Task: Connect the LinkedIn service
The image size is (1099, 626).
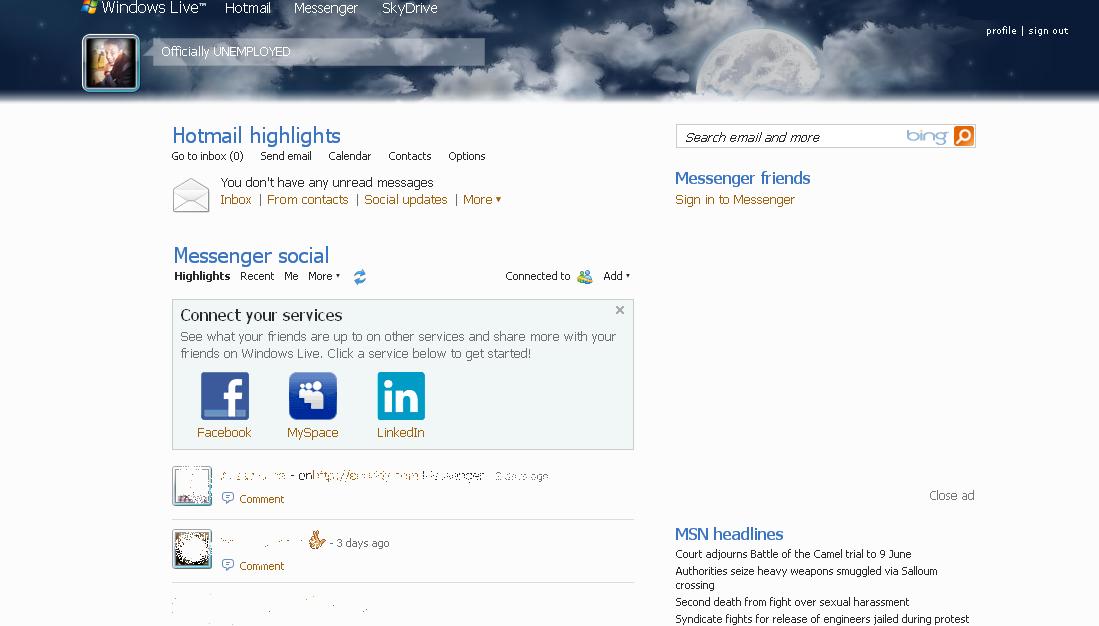Action: [x=400, y=395]
